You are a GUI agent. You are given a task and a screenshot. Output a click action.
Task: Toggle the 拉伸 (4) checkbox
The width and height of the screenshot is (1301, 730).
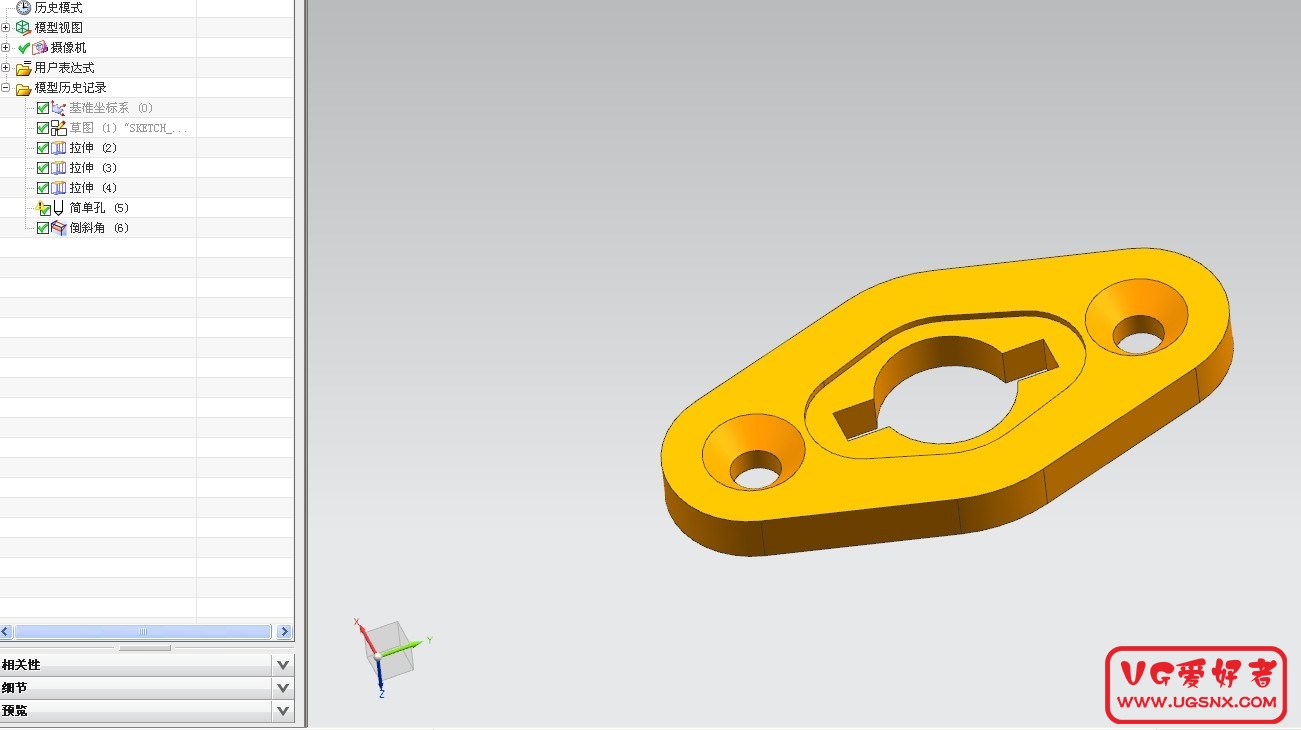[43, 188]
